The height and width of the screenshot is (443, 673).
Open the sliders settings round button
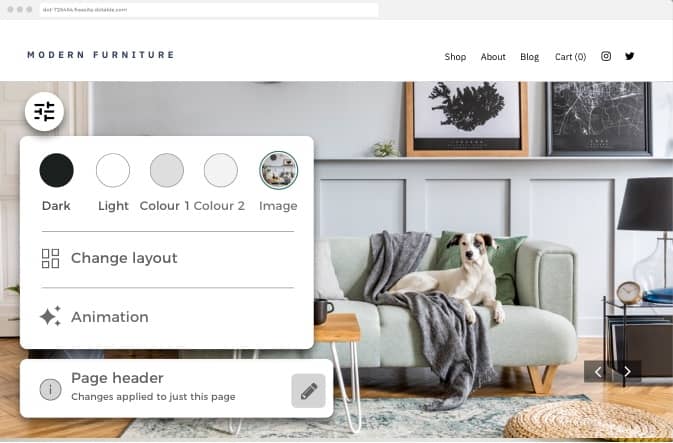pos(44,112)
